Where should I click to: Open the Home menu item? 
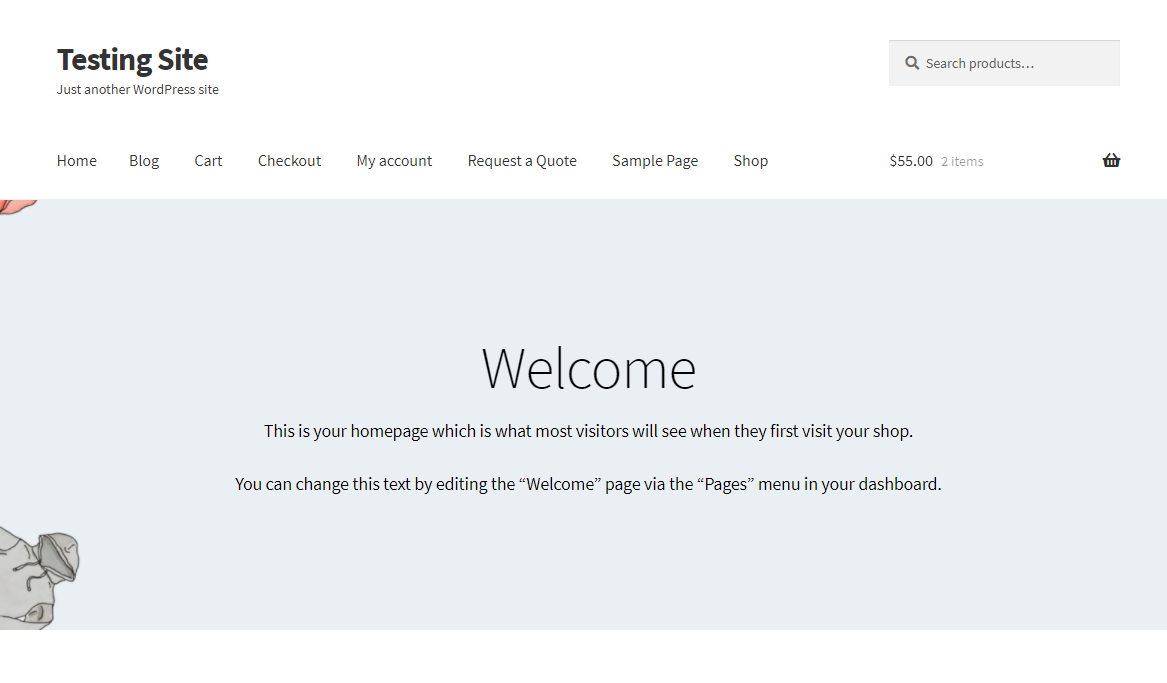click(x=76, y=160)
